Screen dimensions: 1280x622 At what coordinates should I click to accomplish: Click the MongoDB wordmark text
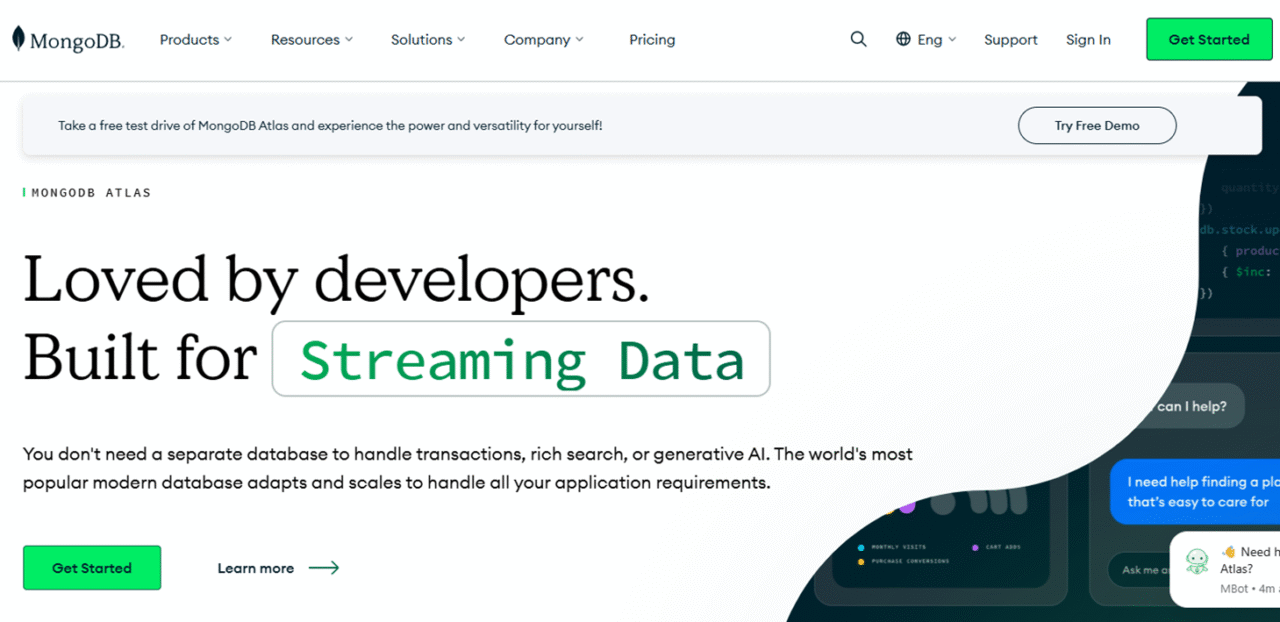(77, 41)
